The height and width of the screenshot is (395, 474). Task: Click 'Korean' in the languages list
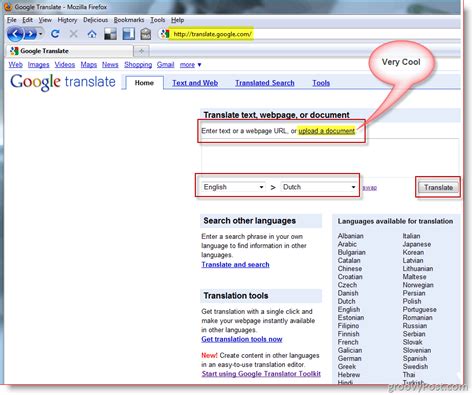tap(413, 252)
